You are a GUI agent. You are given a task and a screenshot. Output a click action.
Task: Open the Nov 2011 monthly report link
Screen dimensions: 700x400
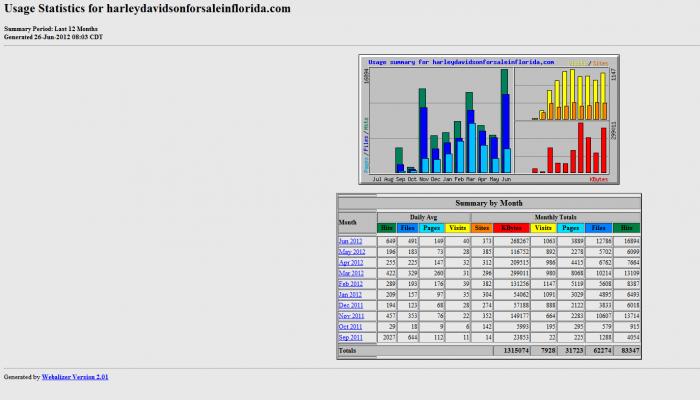click(x=351, y=316)
